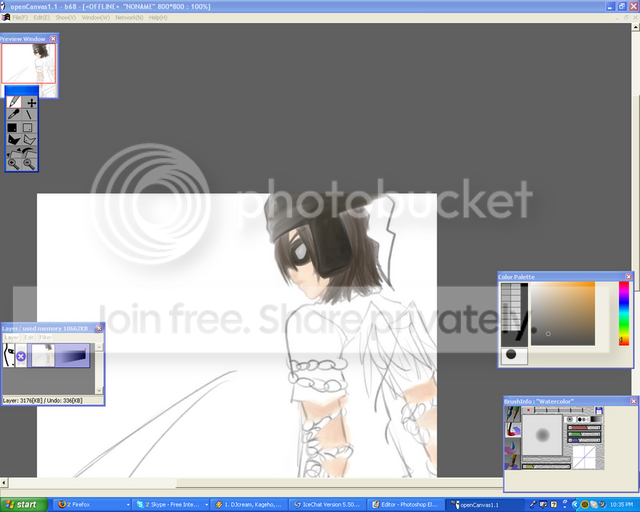
Task: Click the red dot brush slot in BrushInfo
Action: [528, 410]
